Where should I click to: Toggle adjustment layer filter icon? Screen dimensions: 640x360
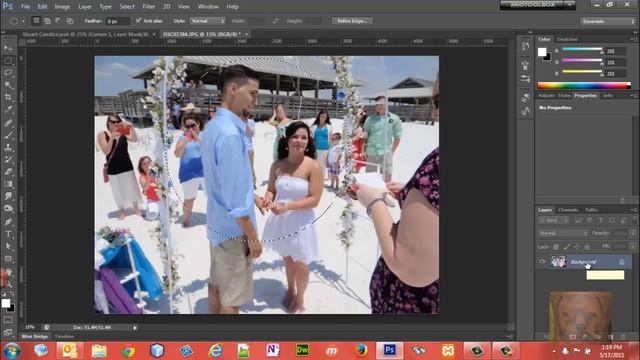[589, 220]
